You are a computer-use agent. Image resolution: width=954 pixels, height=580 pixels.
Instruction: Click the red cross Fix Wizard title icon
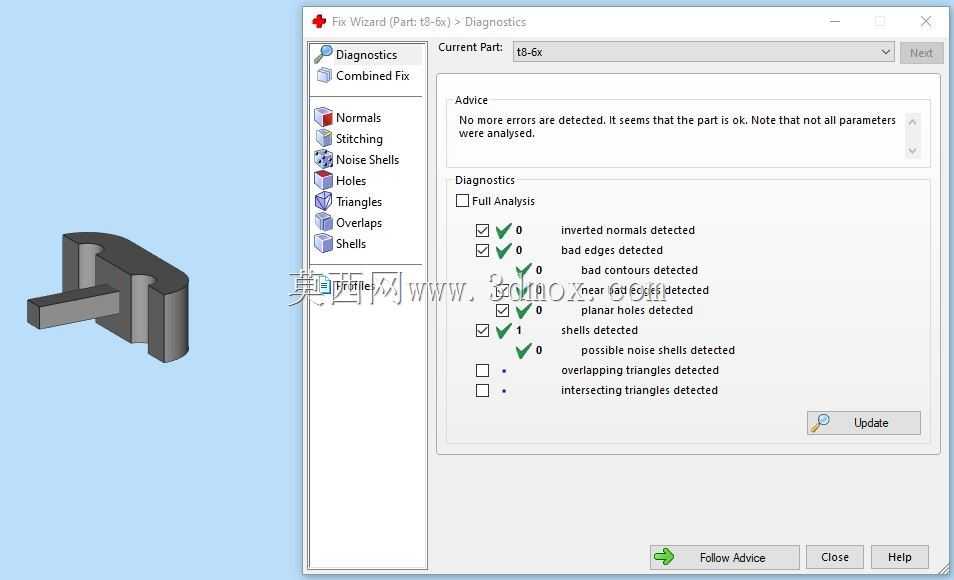click(x=319, y=22)
